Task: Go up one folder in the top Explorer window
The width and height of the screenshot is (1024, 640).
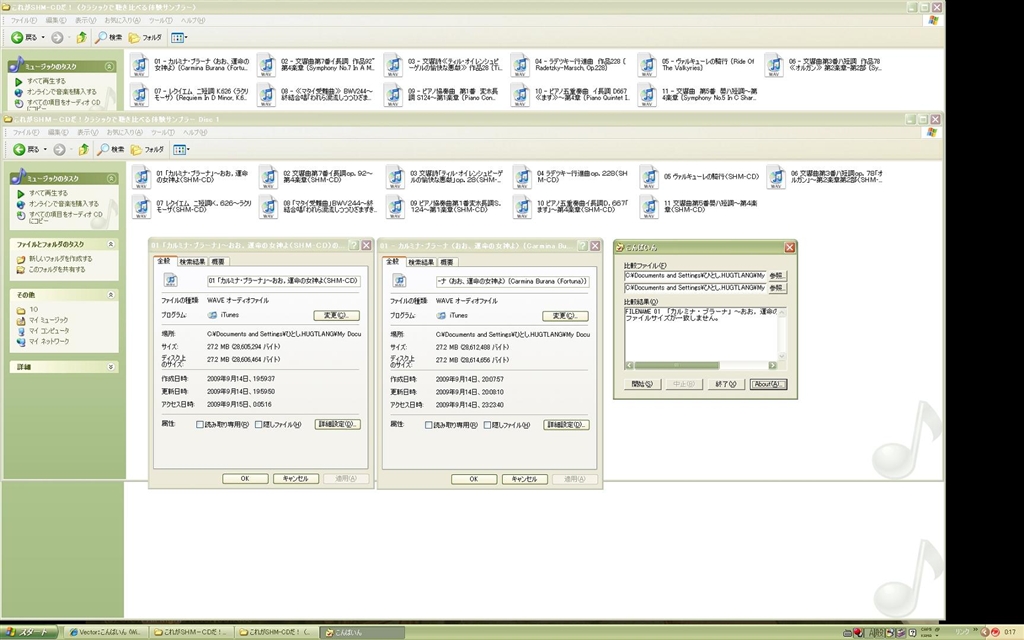Action: coord(81,38)
